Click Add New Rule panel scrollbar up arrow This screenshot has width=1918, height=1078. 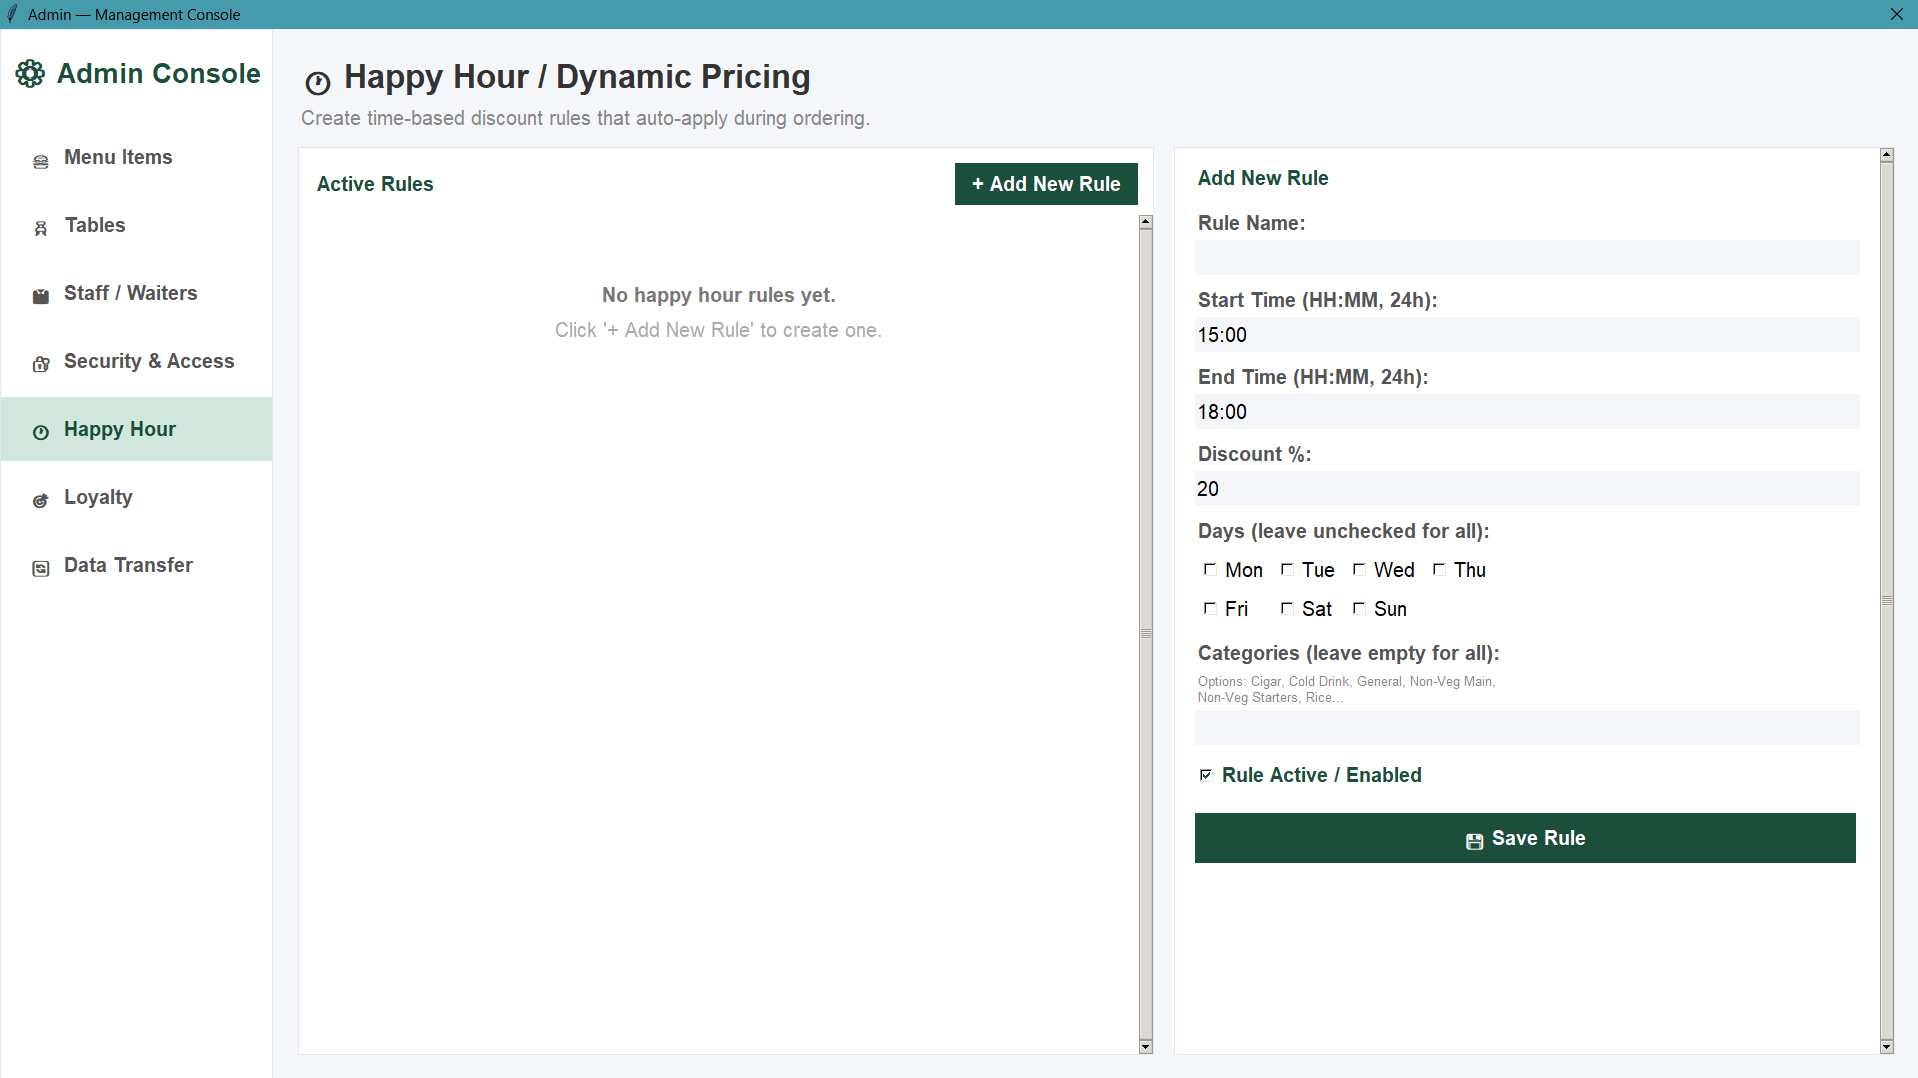point(1887,155)
